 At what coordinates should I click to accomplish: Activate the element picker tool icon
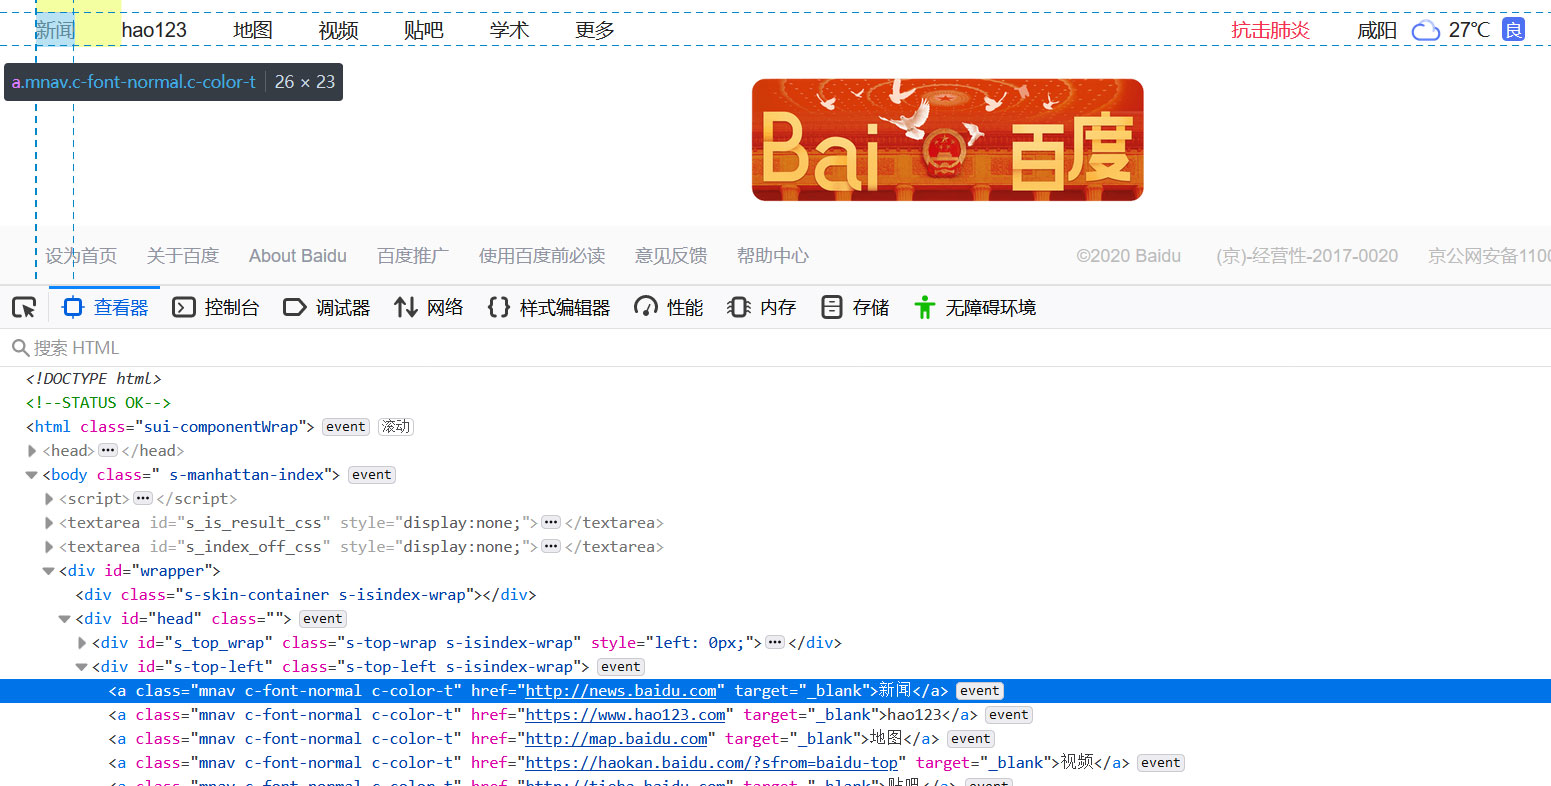24,307
